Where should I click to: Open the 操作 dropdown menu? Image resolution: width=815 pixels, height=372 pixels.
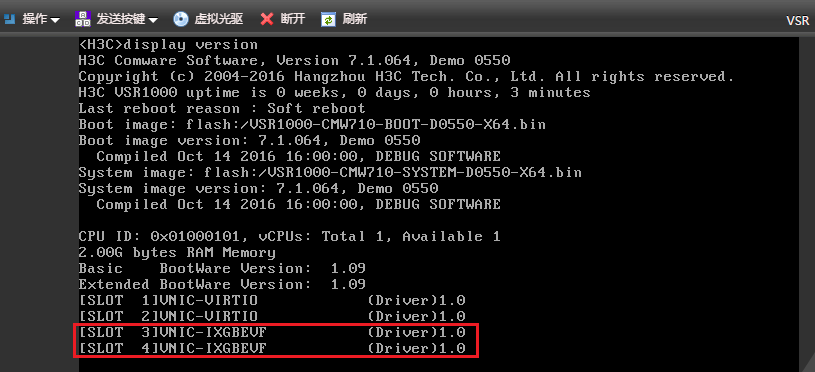pyautogui.click(x=41, y=19)
